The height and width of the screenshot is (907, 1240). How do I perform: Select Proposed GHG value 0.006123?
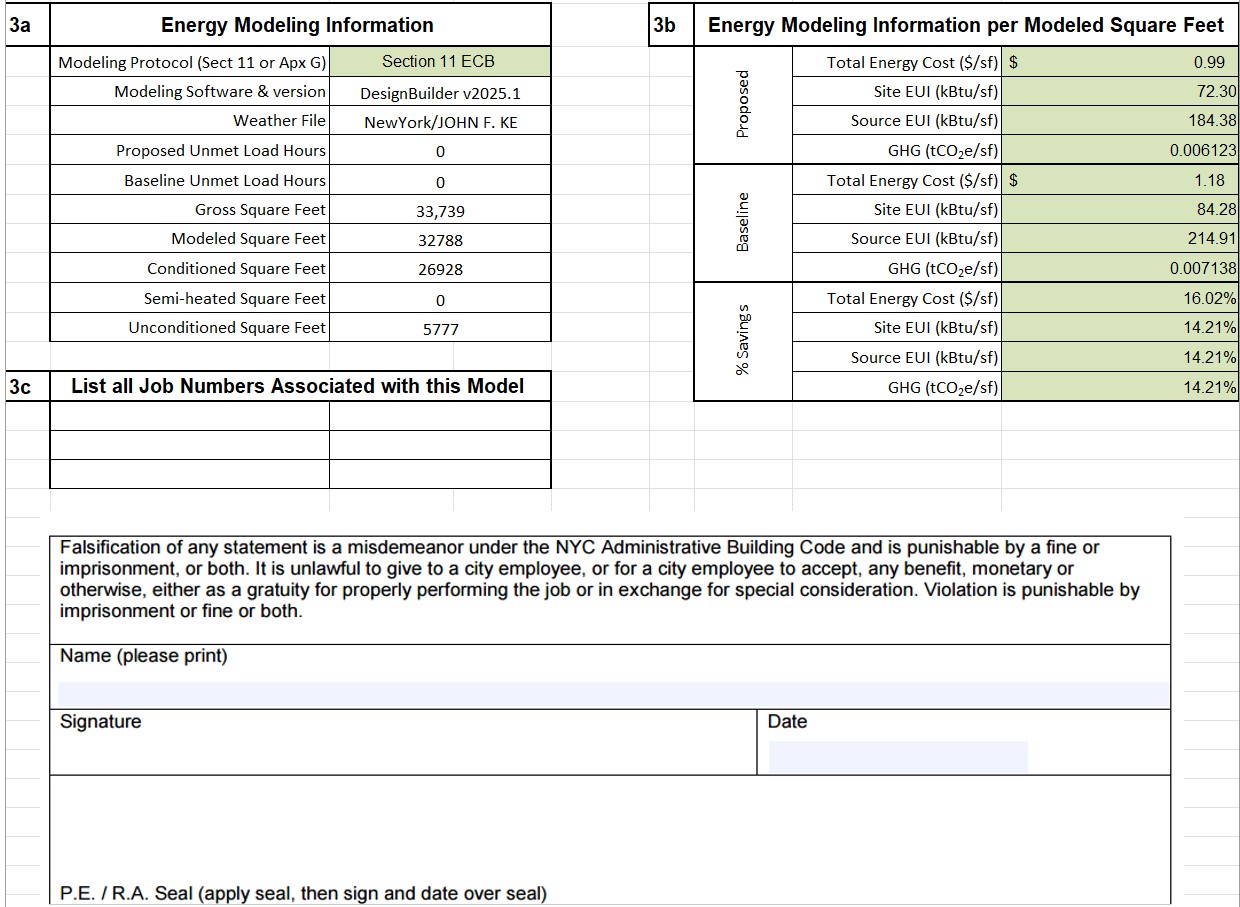1120,151
